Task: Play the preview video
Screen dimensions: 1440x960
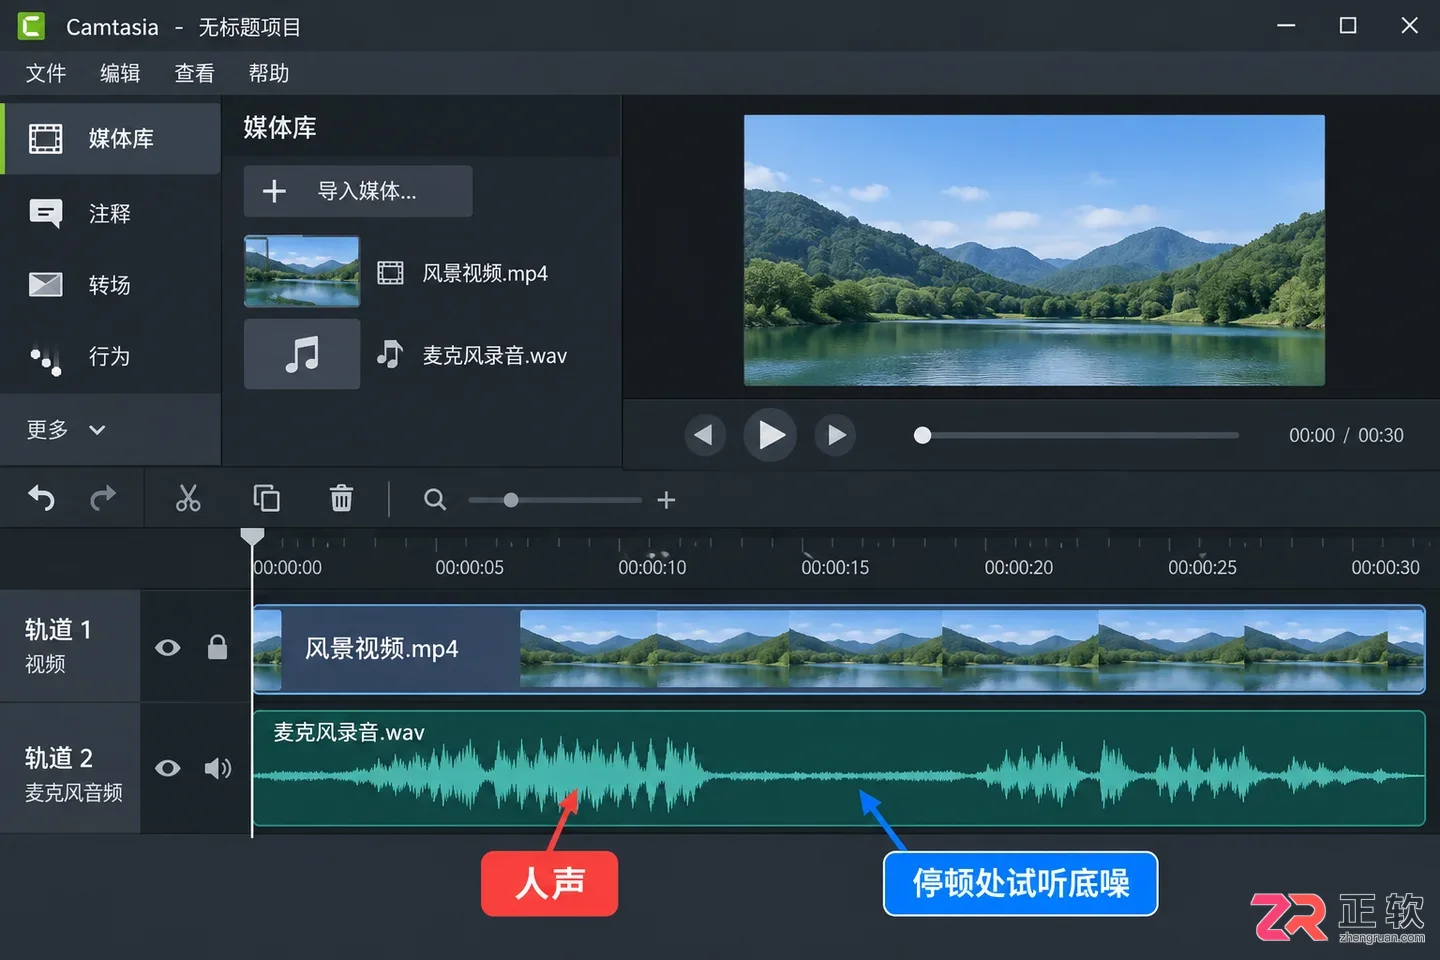Action: [x=770, y=434]
